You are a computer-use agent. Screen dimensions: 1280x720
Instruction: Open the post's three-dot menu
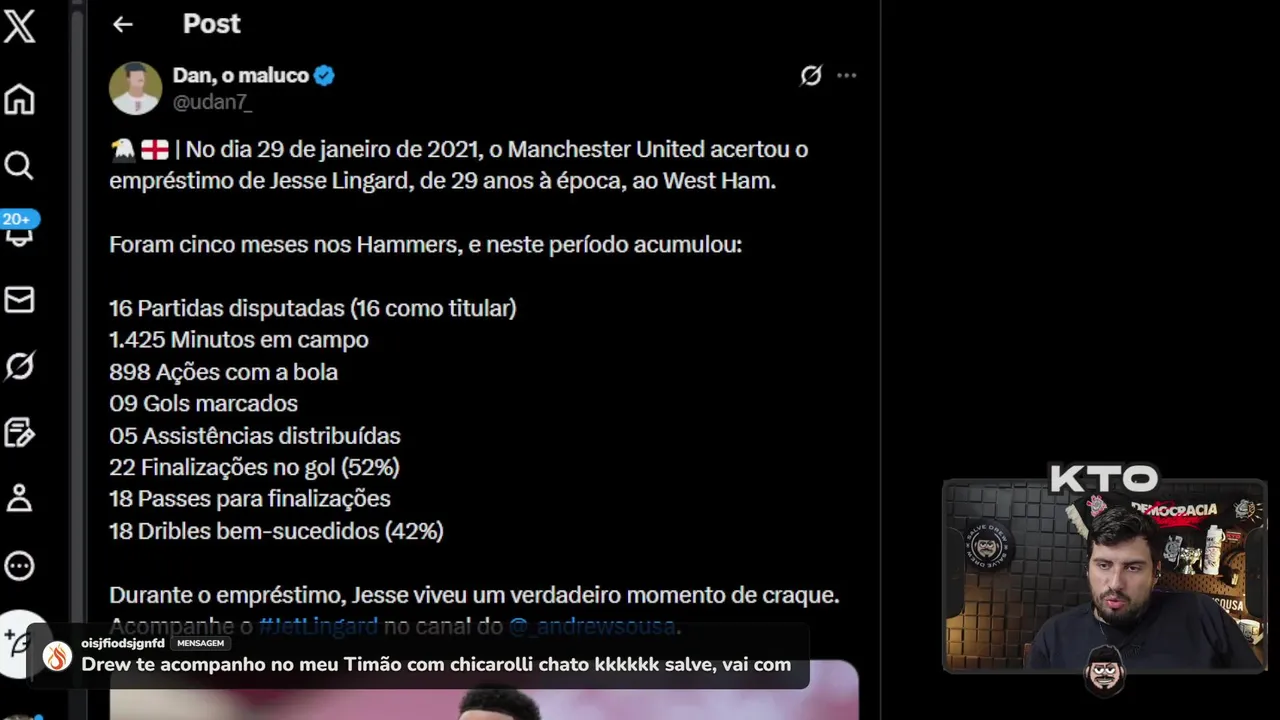847,75
